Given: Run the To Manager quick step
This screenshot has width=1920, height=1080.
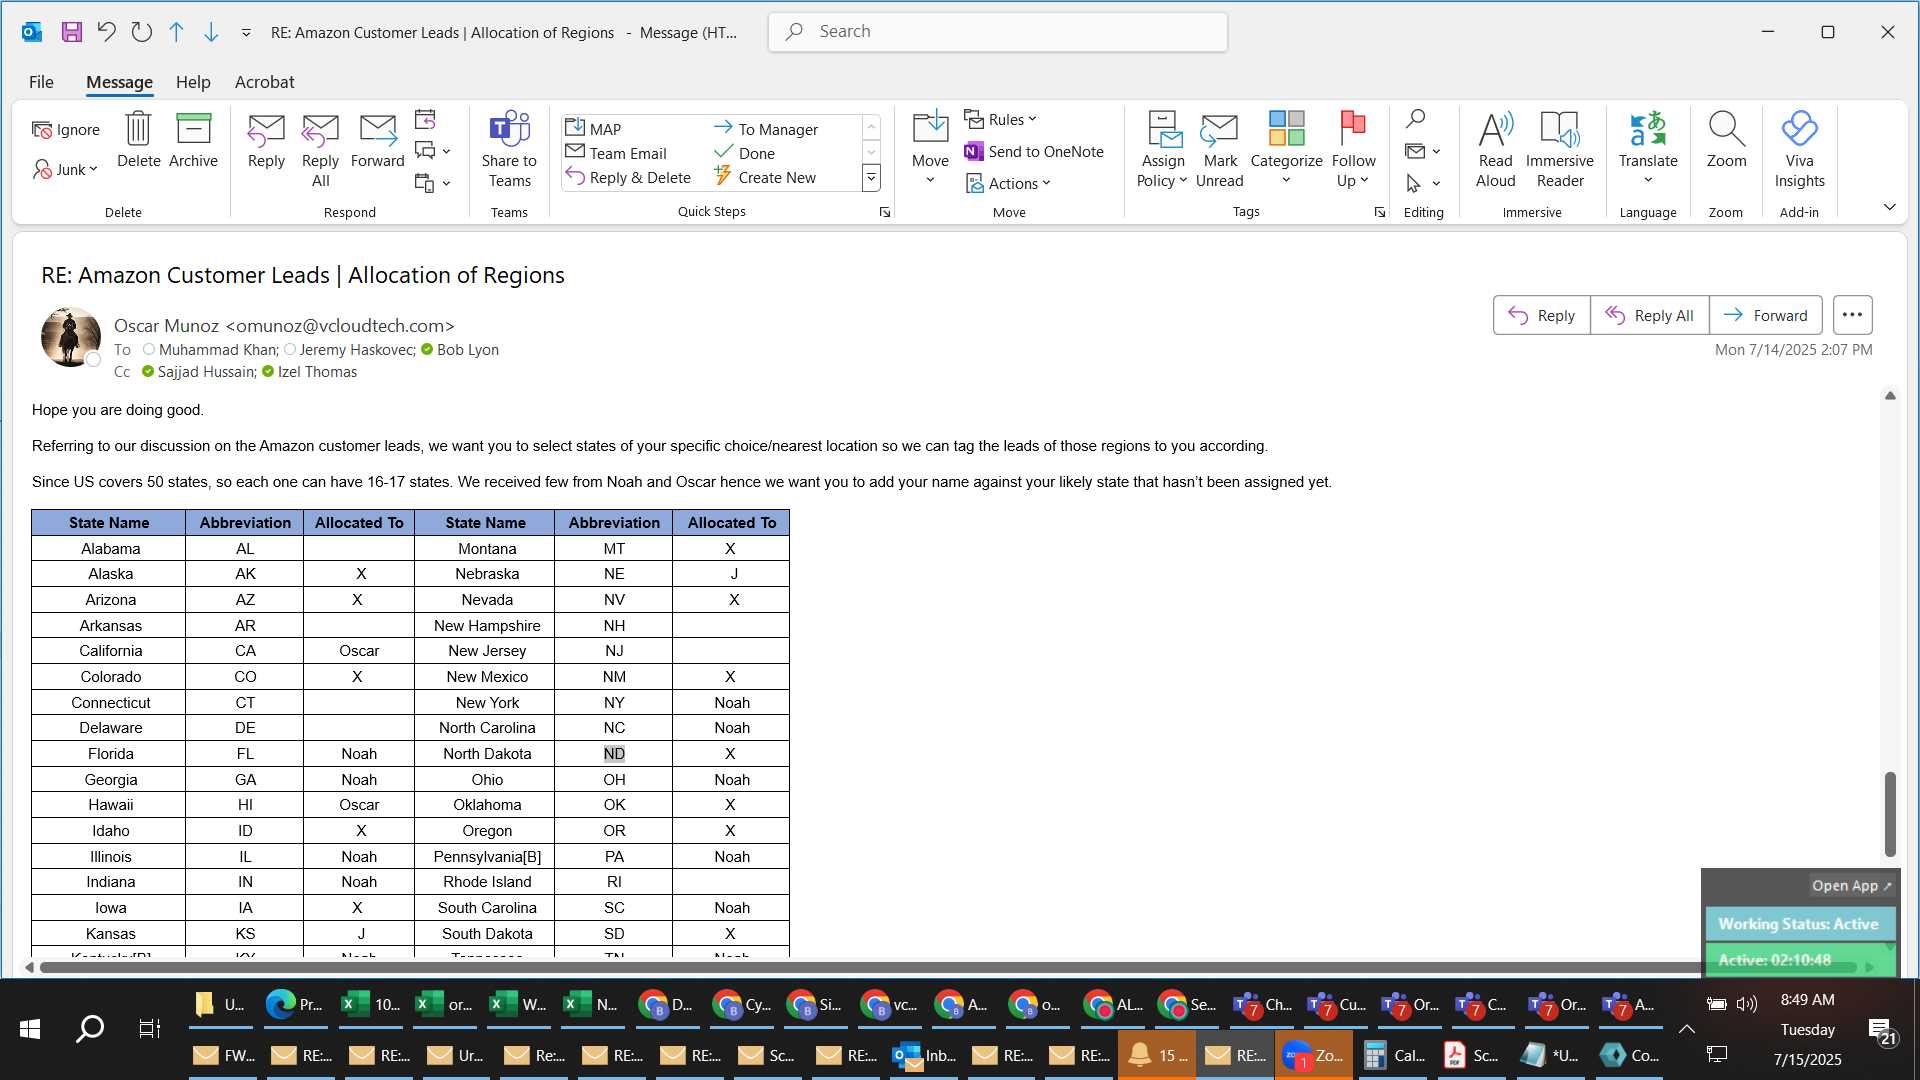Looking at the screenshot, I should (766, 129).
